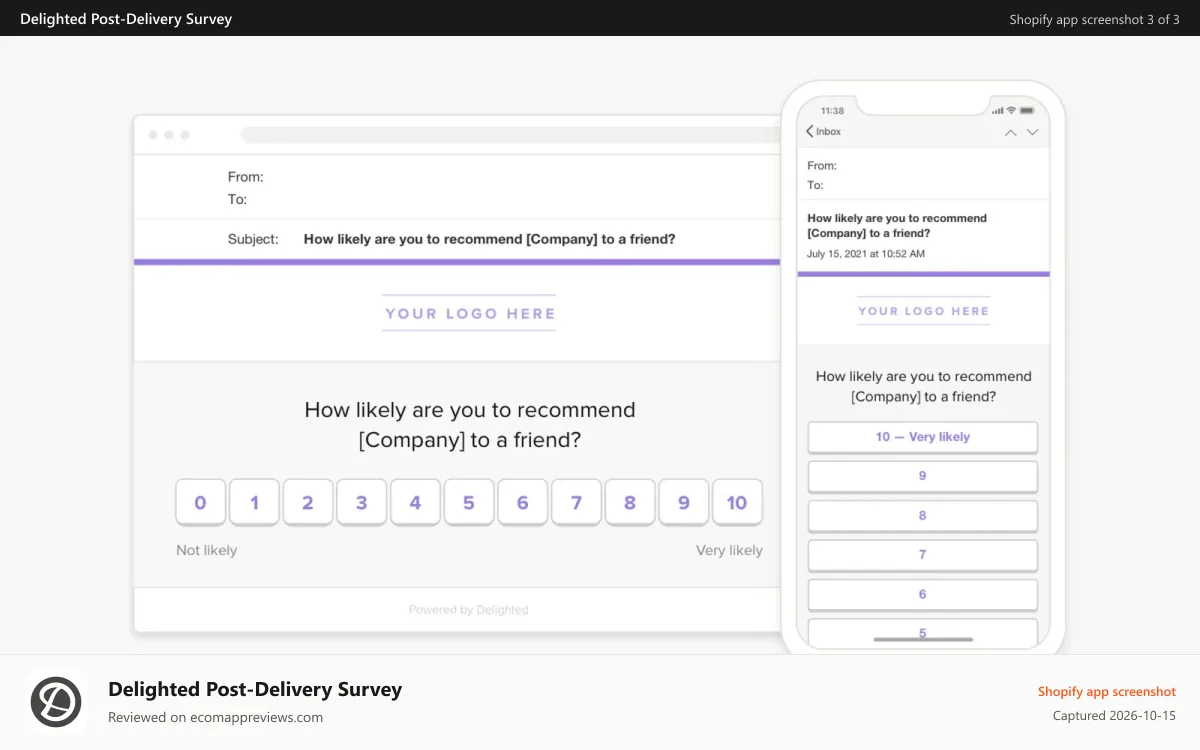Click 'Reviewed on ecomappreviews.com' text
The width and height of the screenshot is (1200, 750).
click(x=215, y=717)
